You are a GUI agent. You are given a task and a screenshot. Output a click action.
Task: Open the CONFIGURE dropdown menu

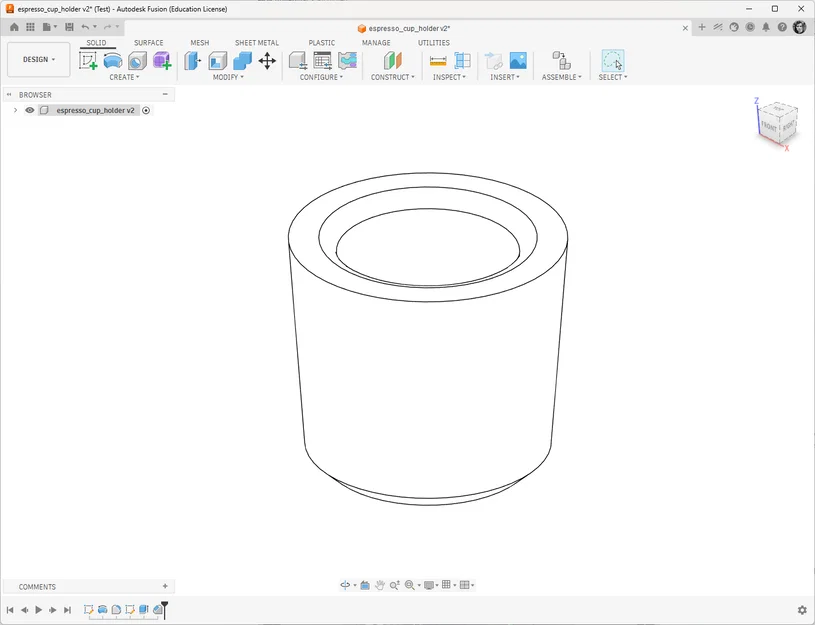tap(321, 77)
